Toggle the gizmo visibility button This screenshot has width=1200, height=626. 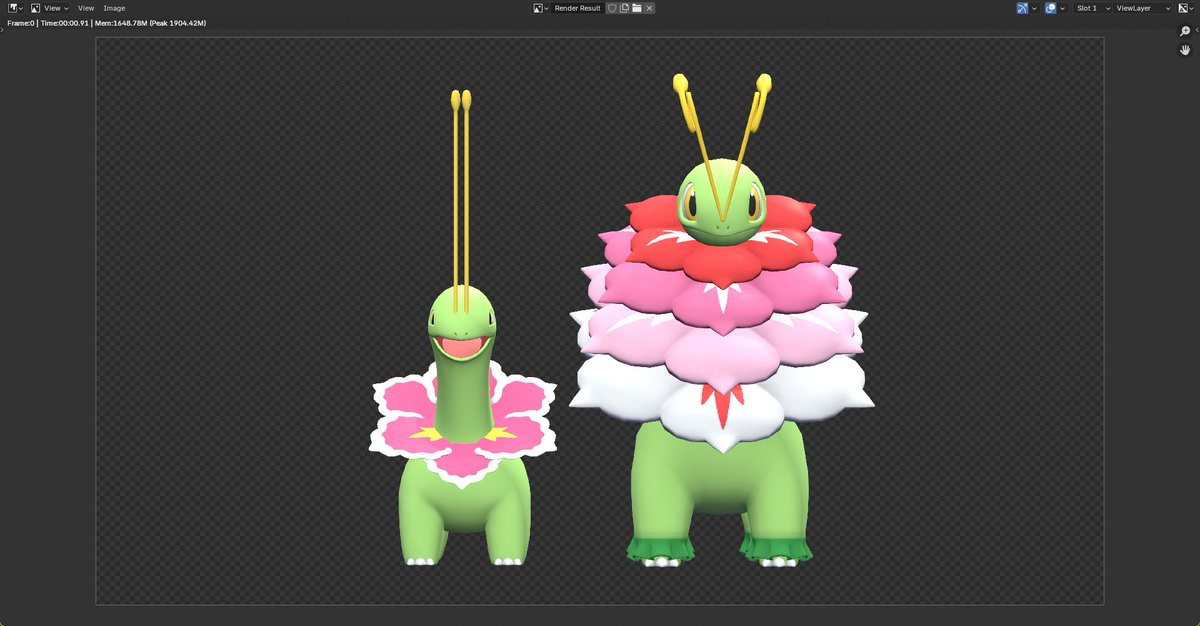pyautogui.click(x=1022, y=8)
